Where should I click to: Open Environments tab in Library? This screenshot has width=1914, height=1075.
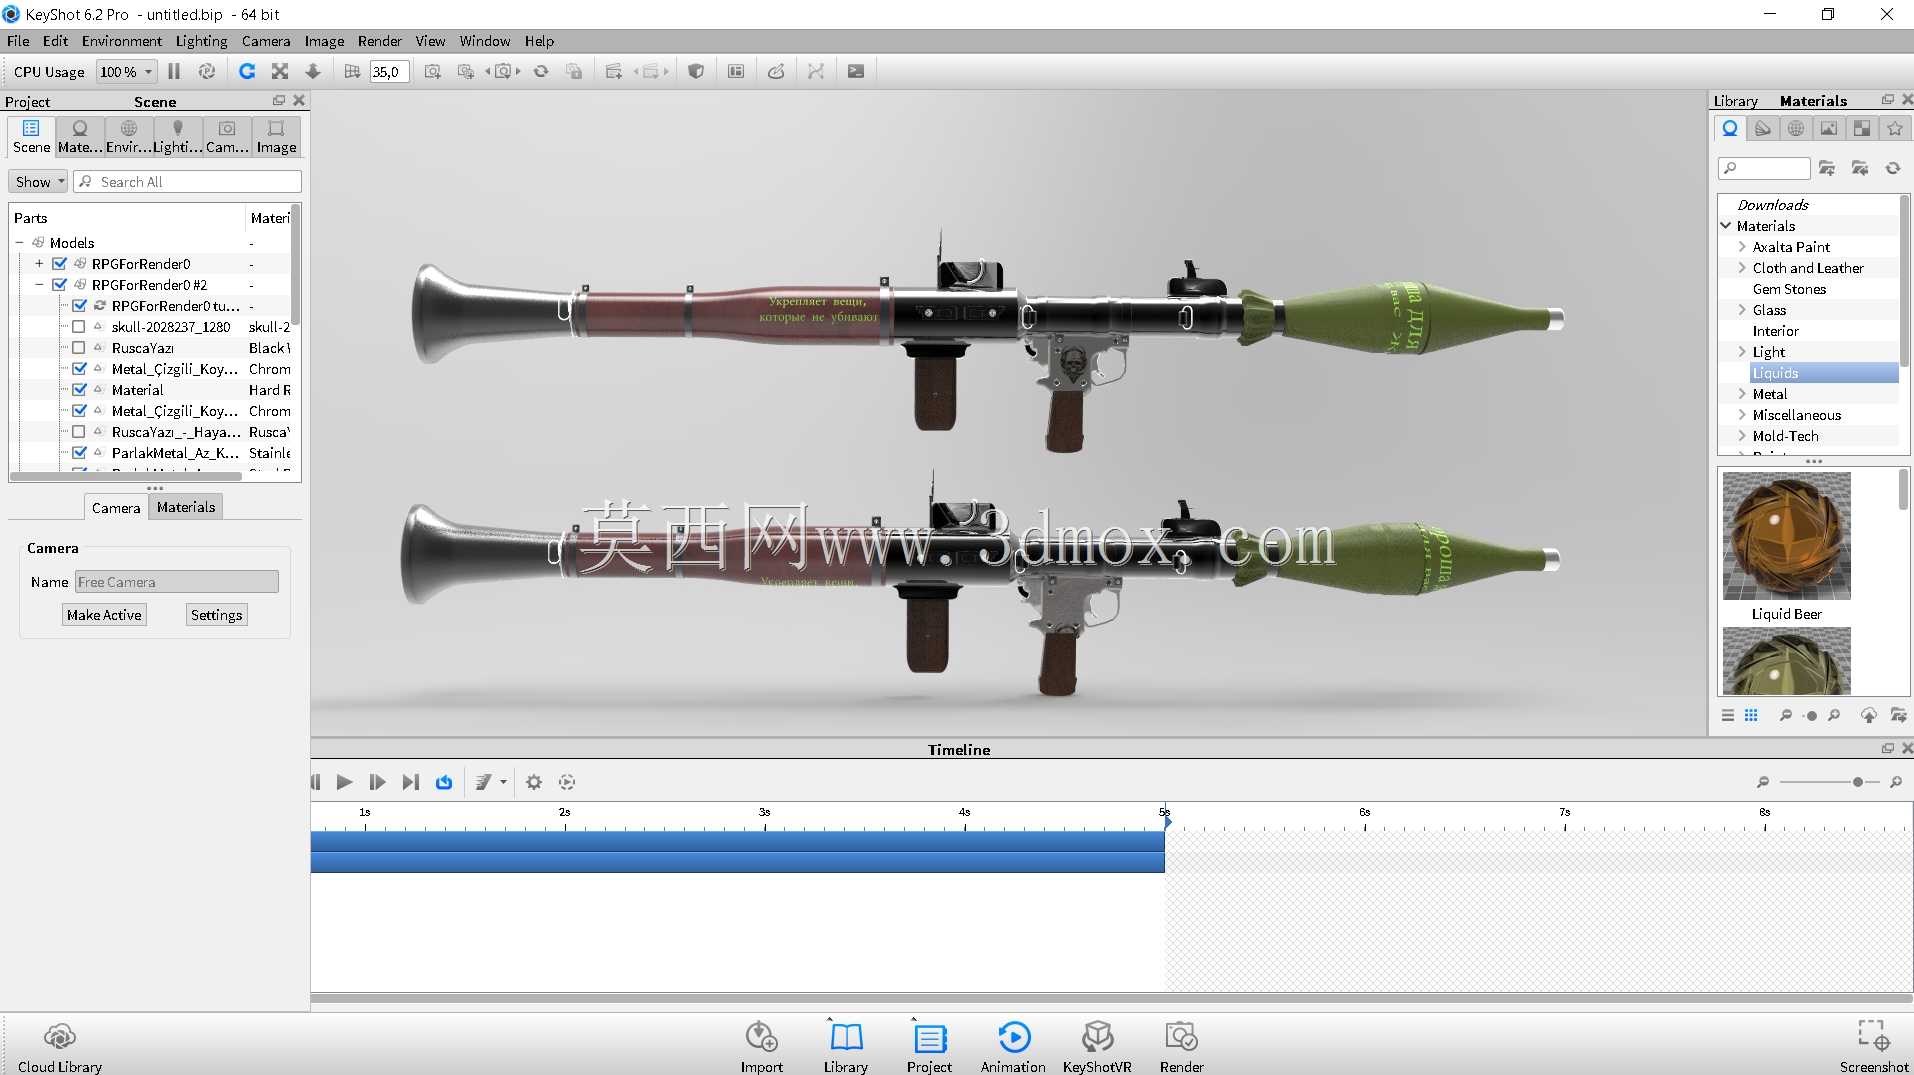[1796, 128]
